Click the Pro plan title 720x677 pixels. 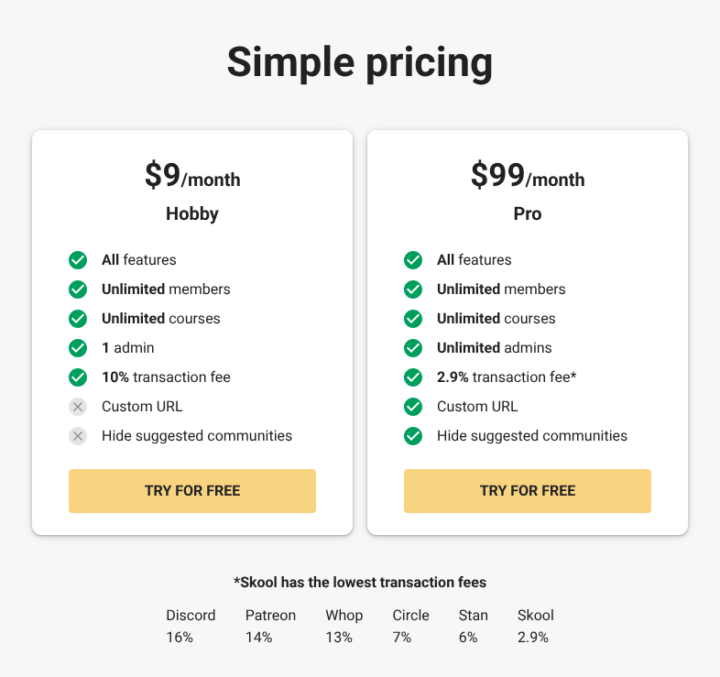(527, 214)
